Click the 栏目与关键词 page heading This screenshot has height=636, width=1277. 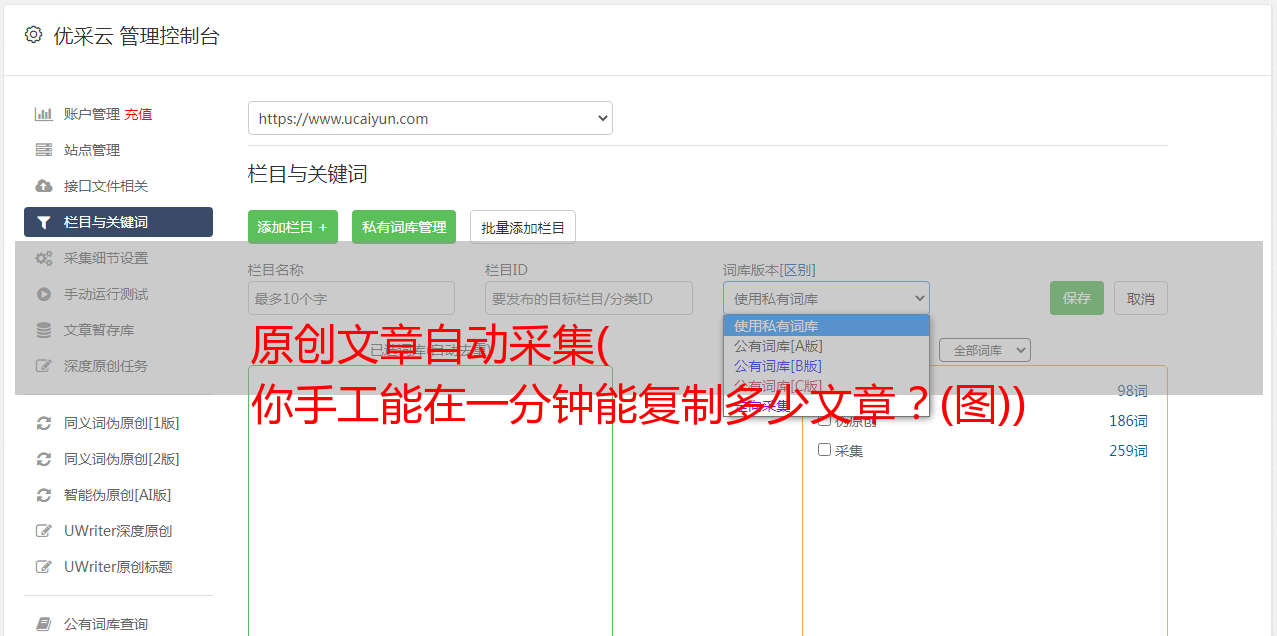point(308,174)
